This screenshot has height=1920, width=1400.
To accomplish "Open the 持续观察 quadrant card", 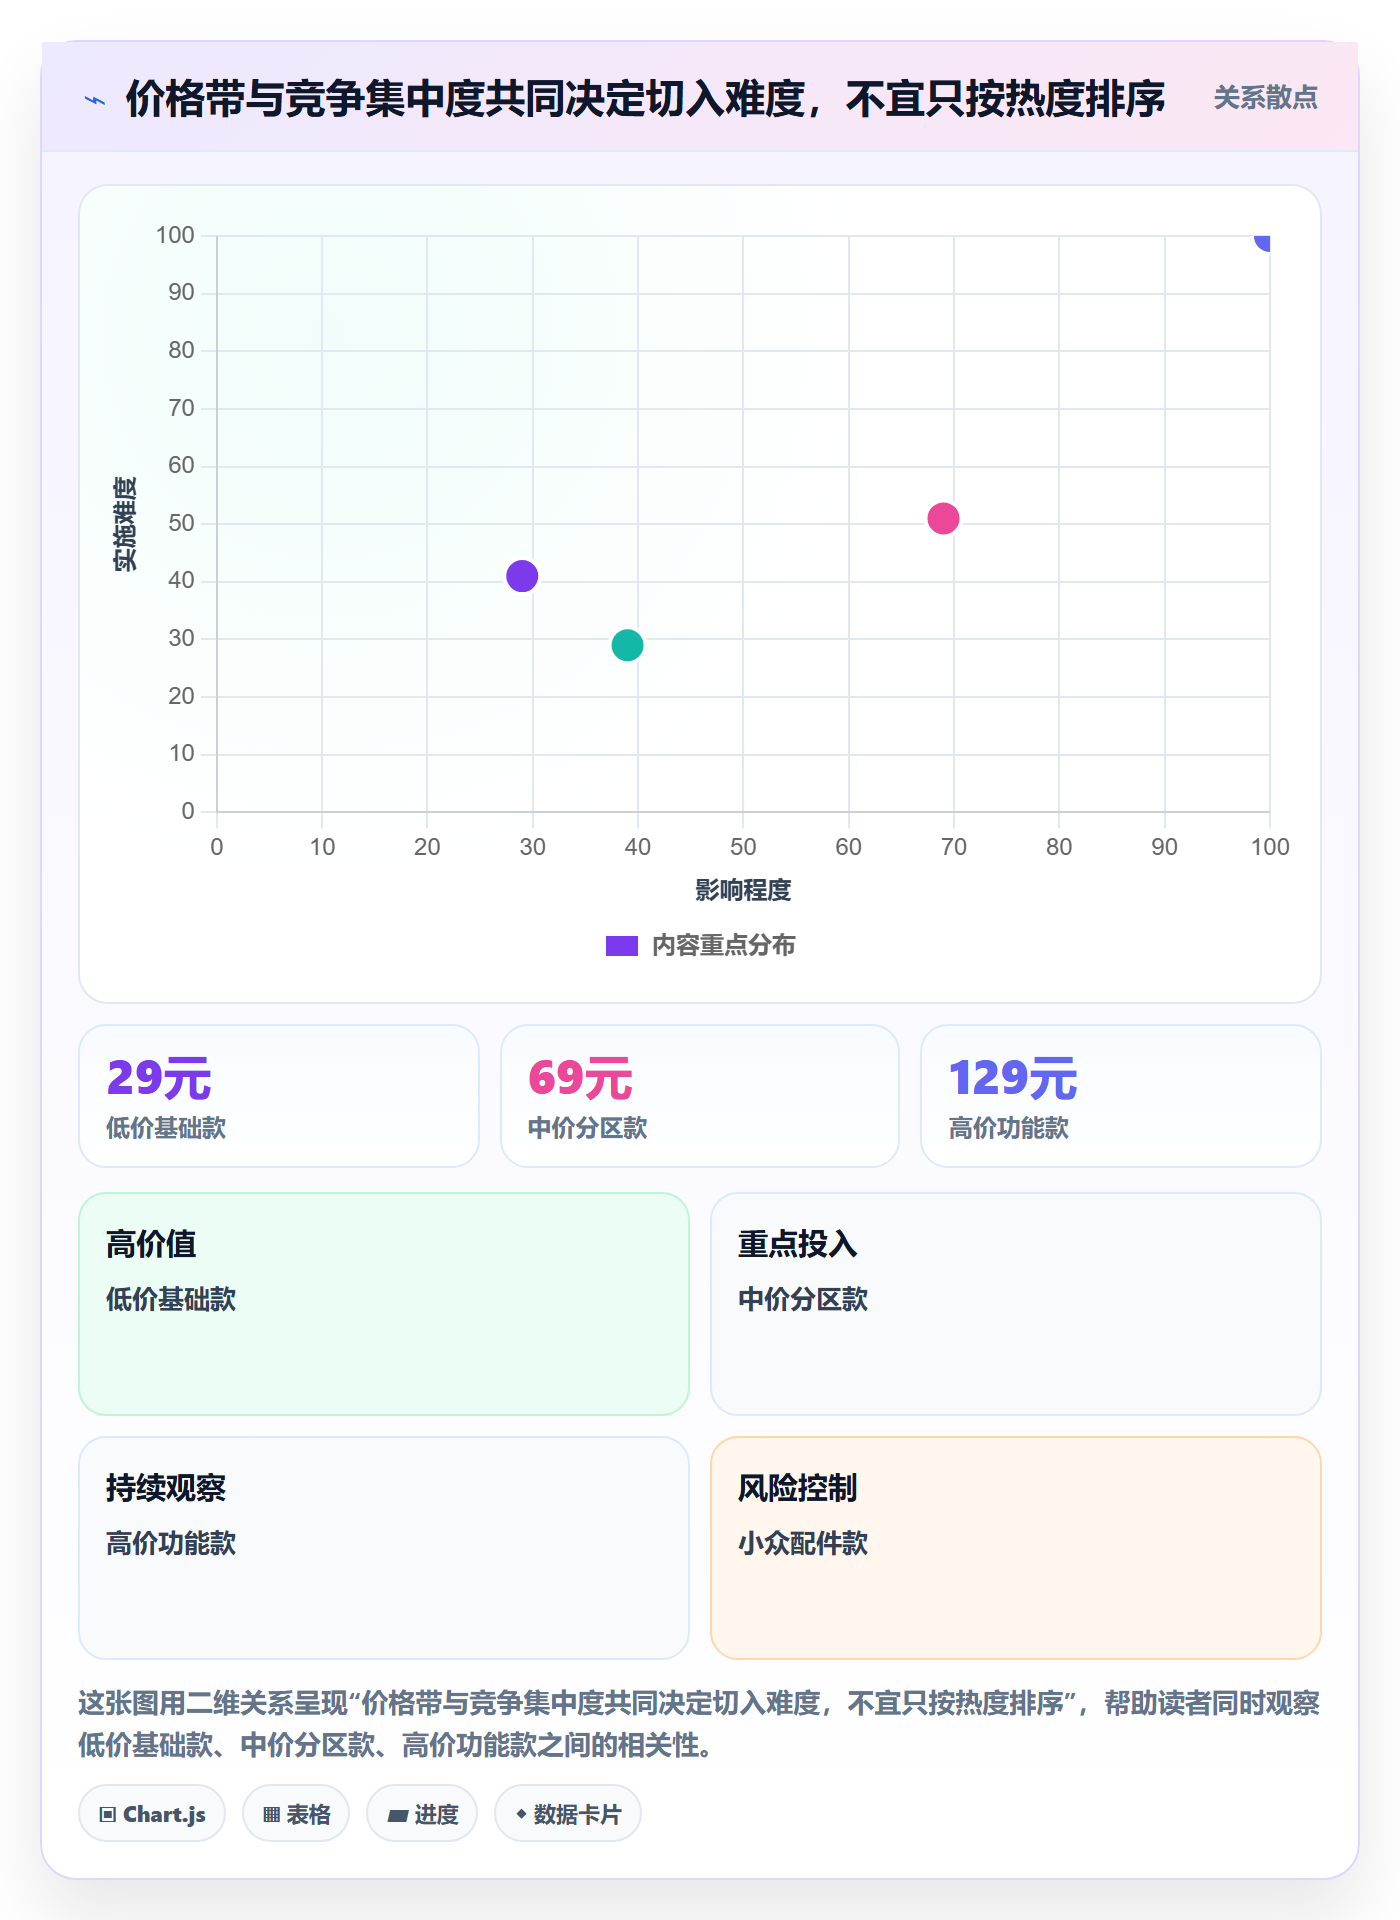I will click(384, 1548).
